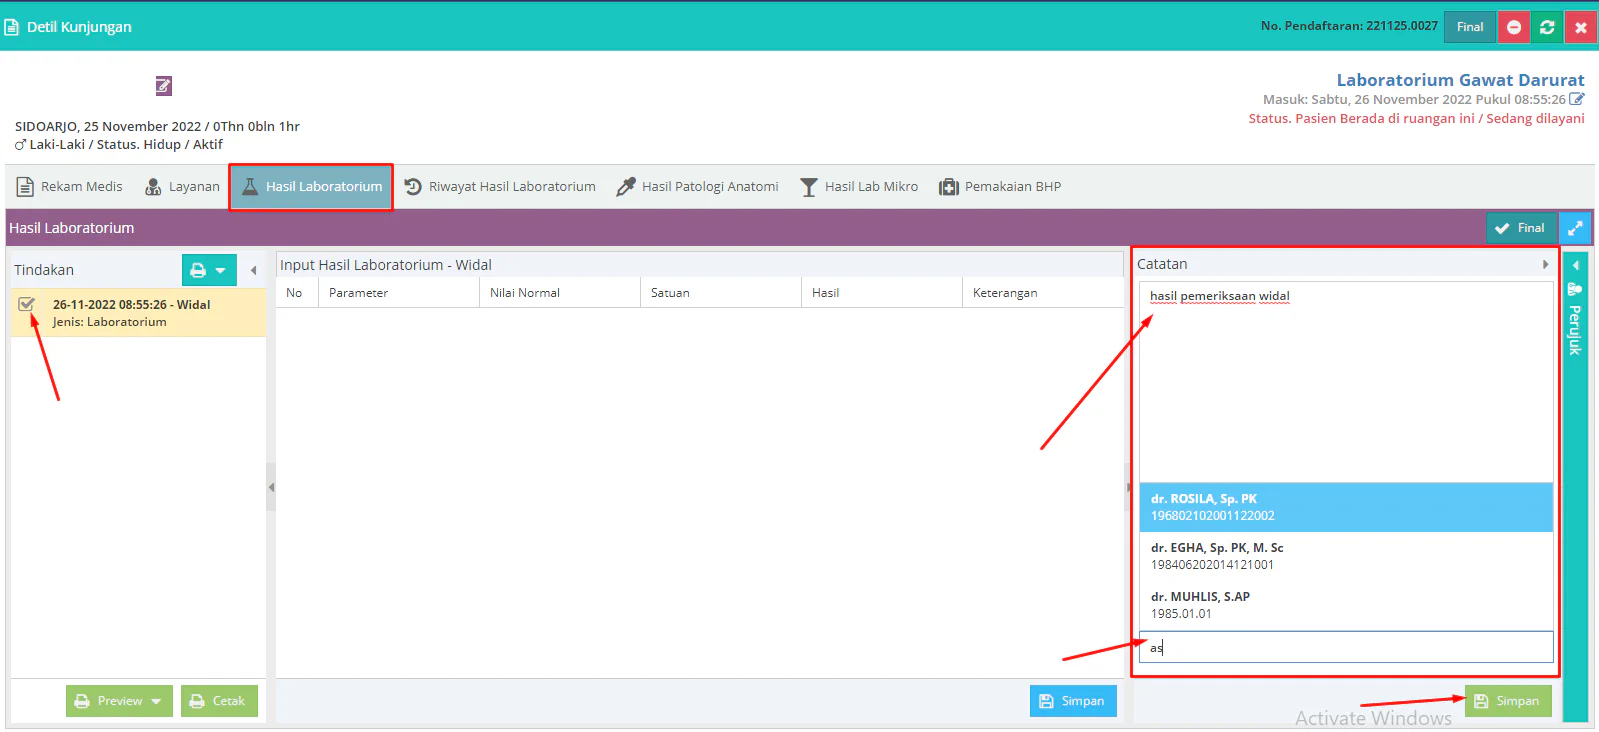The image size is (1599, 732).
Task: Close the Detil Kunjungan window with red X
Action: (x=1581, y=27)
